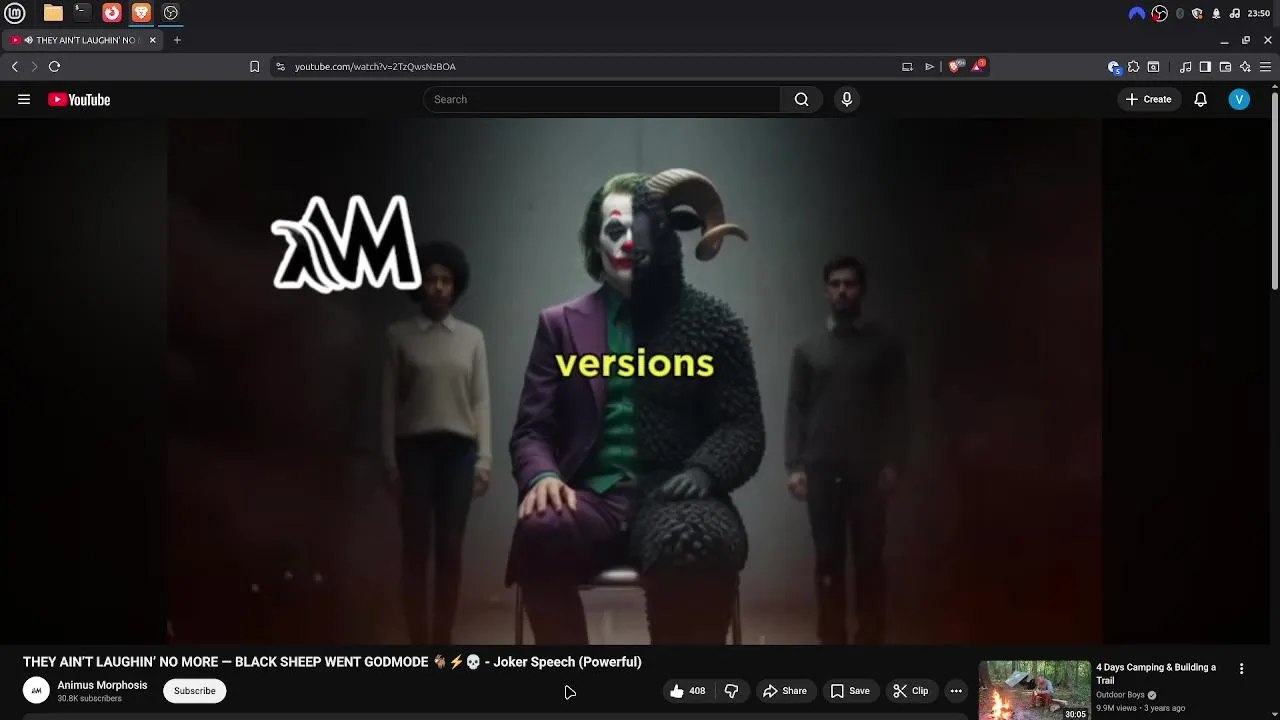Screen dimensions: 1280x720
Task: Share this video
Action: pyautogui.click(x=785, y=691)
